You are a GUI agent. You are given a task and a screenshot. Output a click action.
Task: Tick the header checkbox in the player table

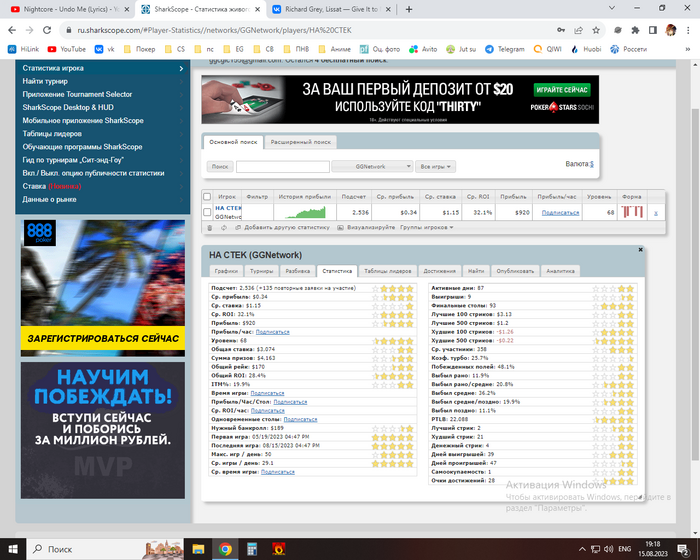click(x=207, y=196)
